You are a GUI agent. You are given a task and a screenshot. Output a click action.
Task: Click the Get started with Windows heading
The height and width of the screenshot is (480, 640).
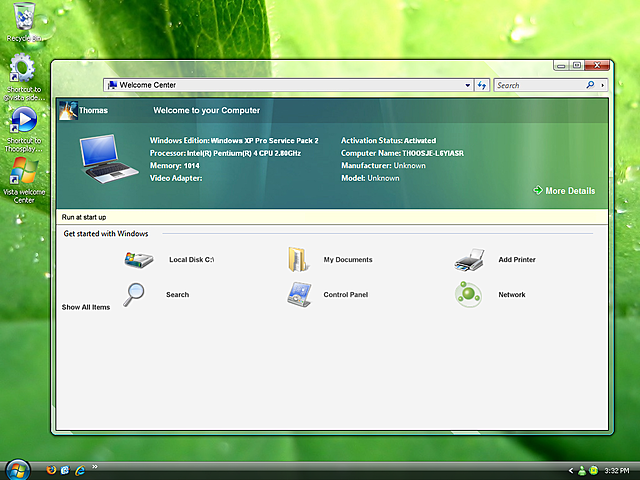[x=106, y=233]
